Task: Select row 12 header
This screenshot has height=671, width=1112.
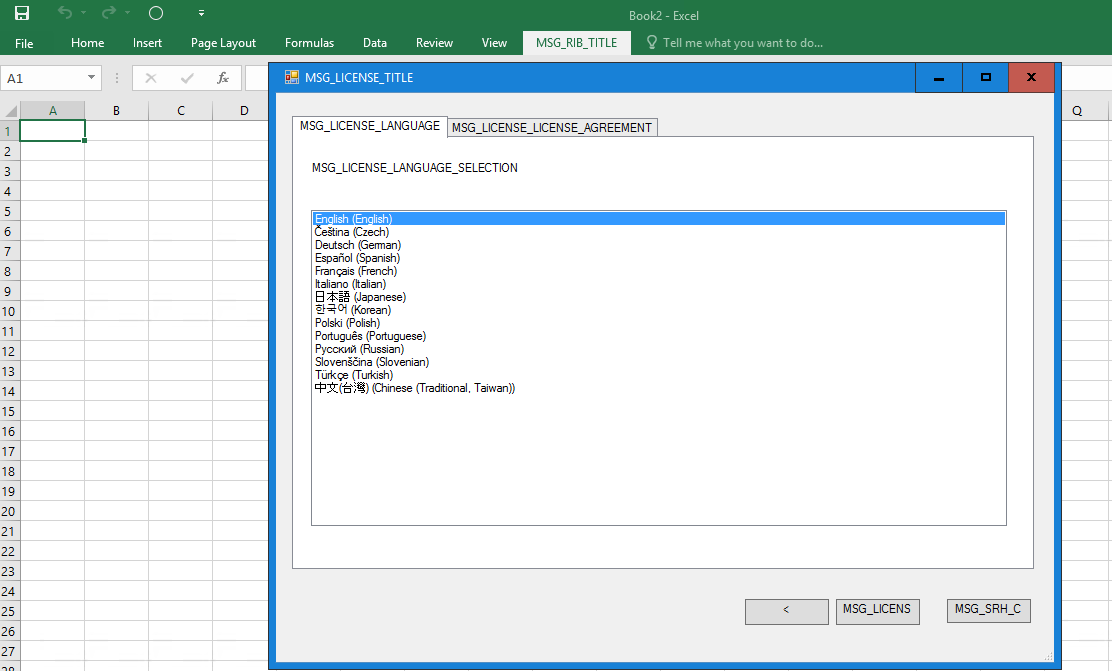Action: click(9, 352)
